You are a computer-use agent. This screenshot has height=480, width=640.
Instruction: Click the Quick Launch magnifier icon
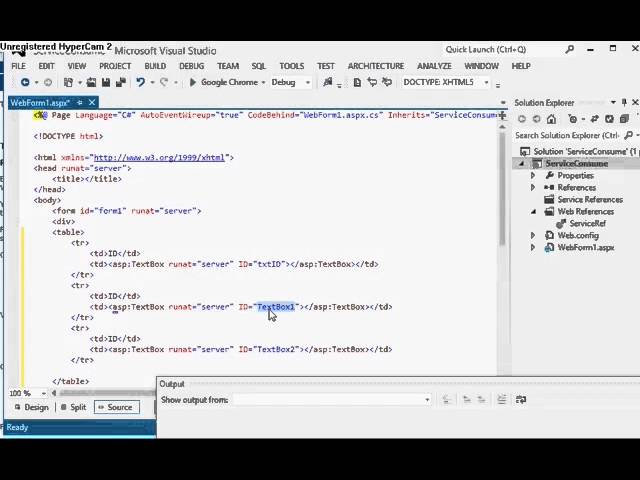[x=569, y=49]
